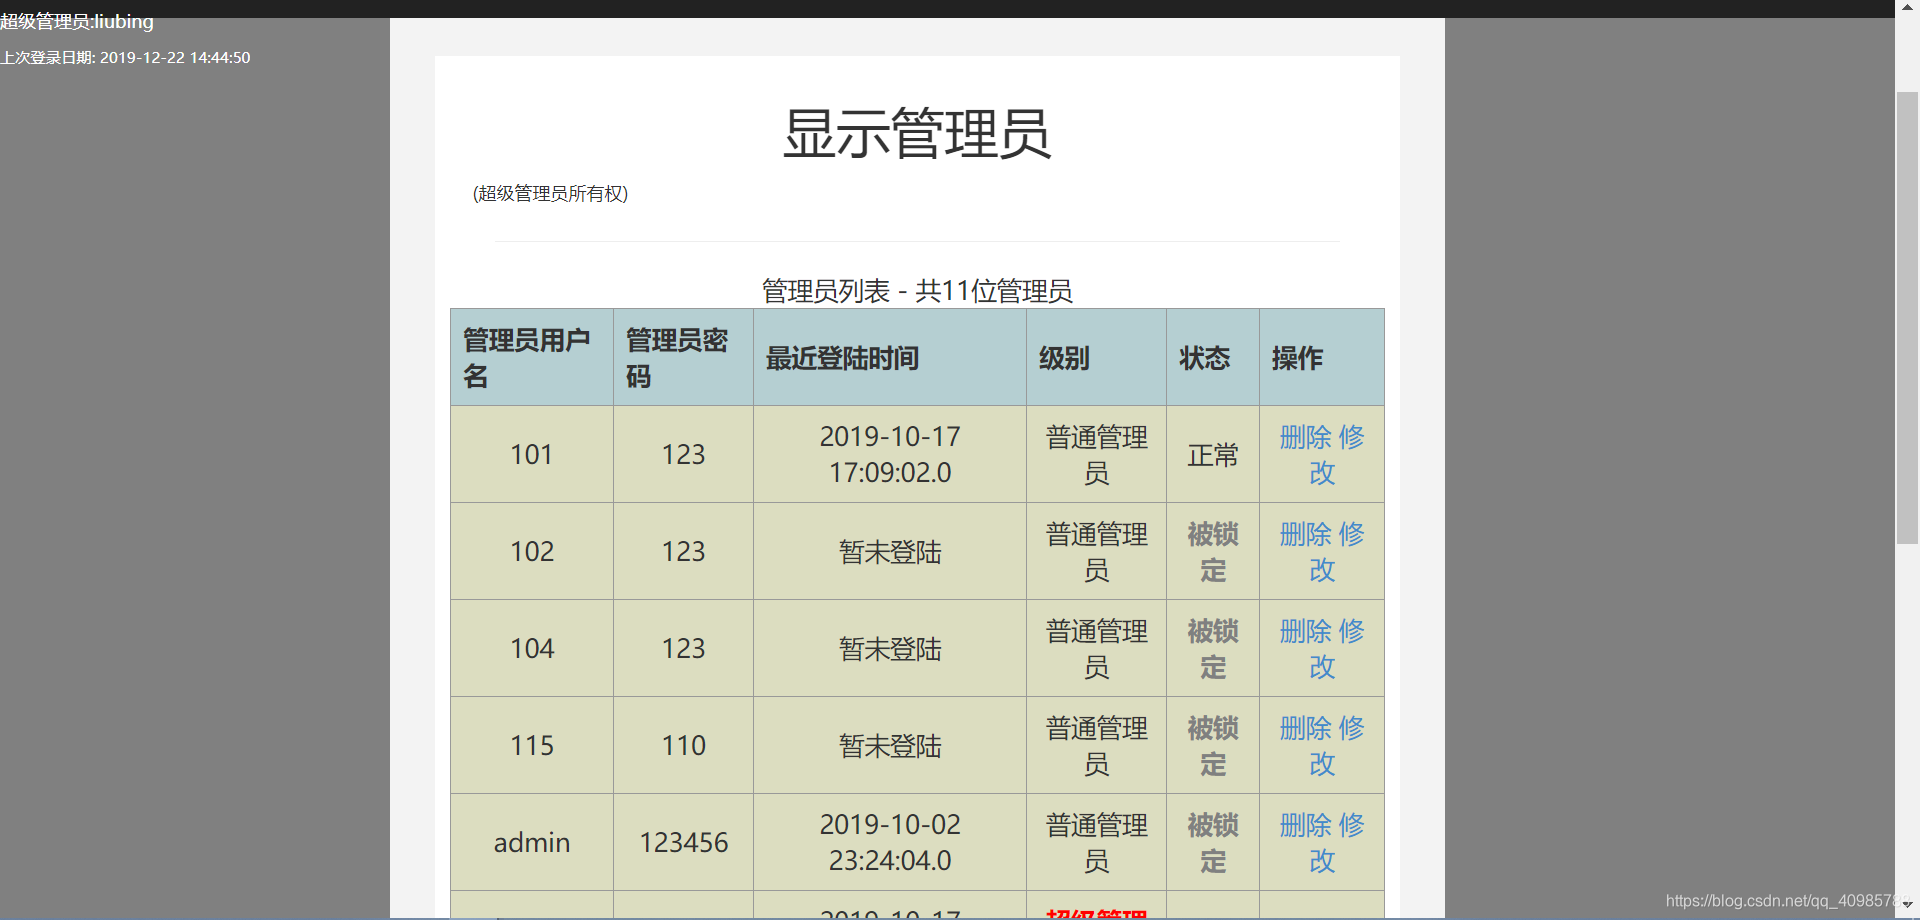The image size is (1920, 920).
Task: Click the 管理员密码 column header
Action: (x=684, y=357)
